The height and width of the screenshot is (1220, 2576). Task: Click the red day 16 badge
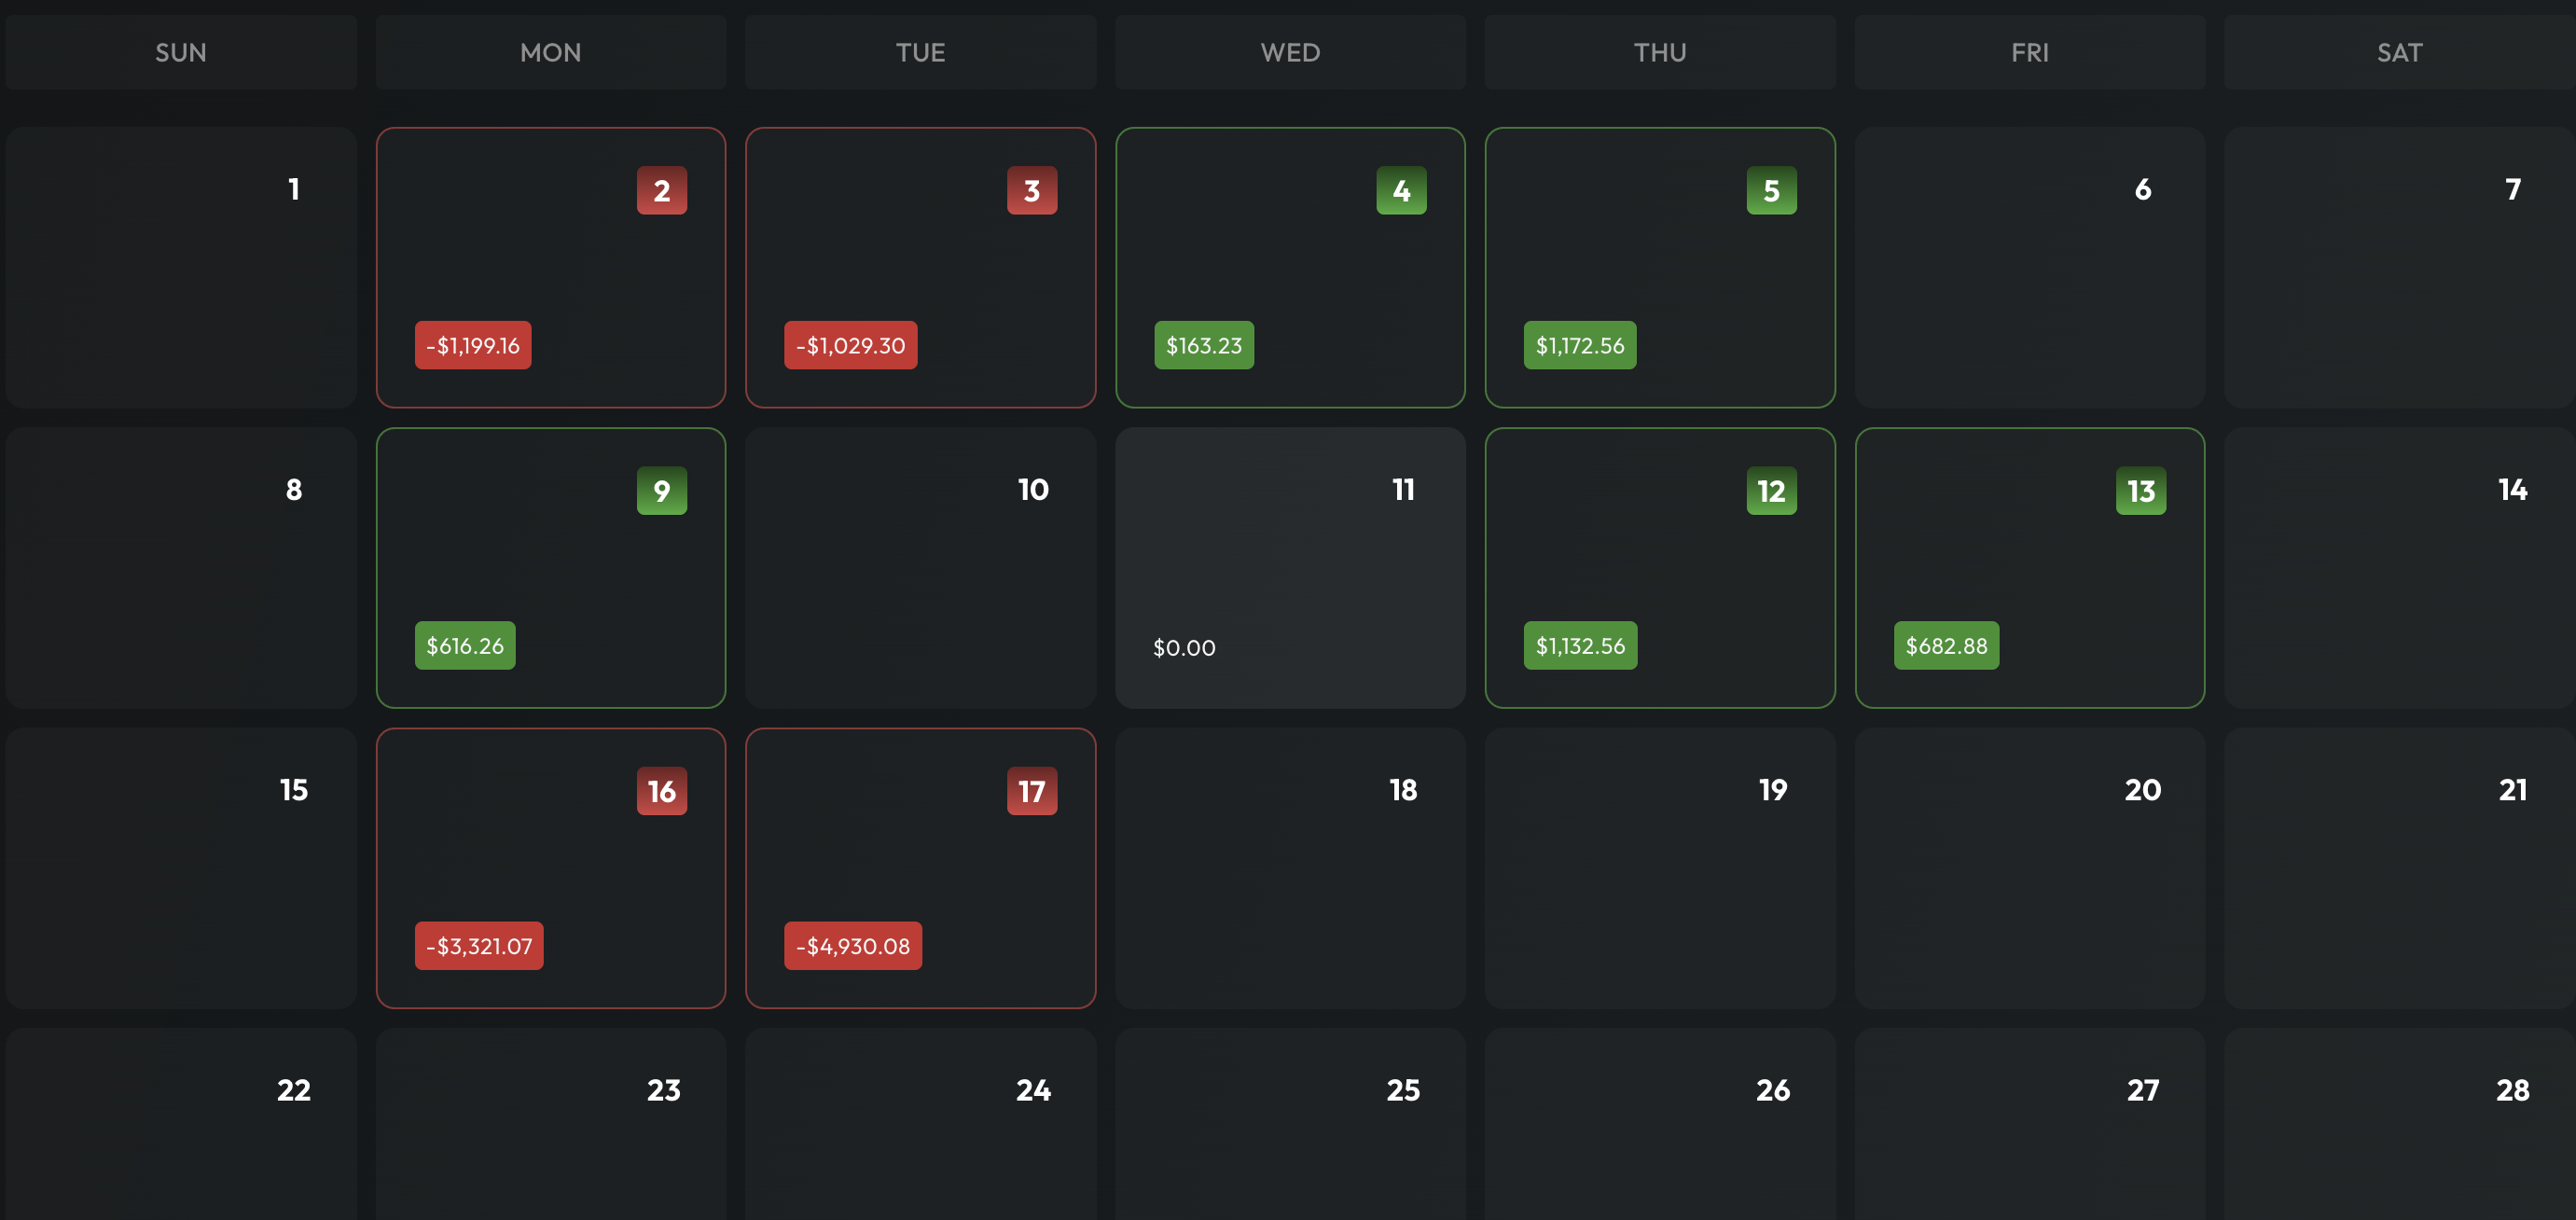click(661, 791)
